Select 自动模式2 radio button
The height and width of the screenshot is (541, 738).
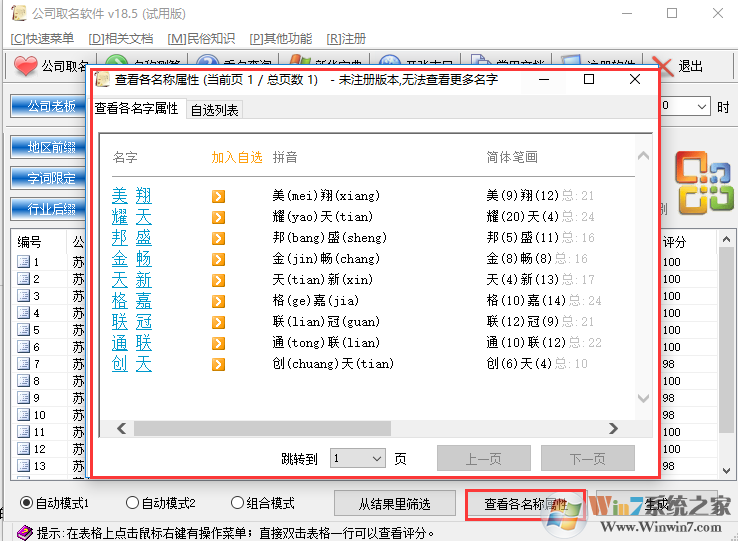coord(132,503)
